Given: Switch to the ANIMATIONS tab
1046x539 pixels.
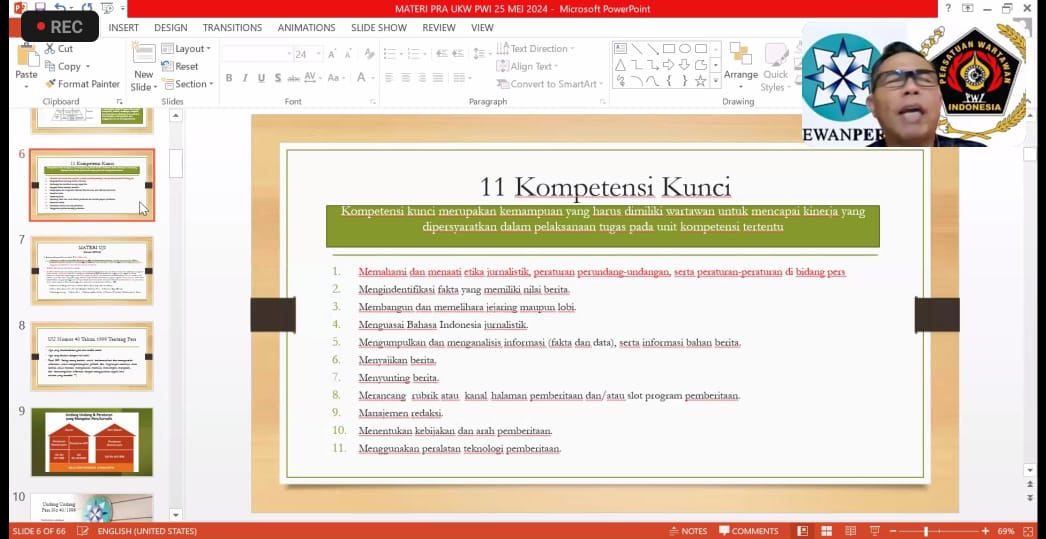Looking at the screenshot, I should coord(306,27).
